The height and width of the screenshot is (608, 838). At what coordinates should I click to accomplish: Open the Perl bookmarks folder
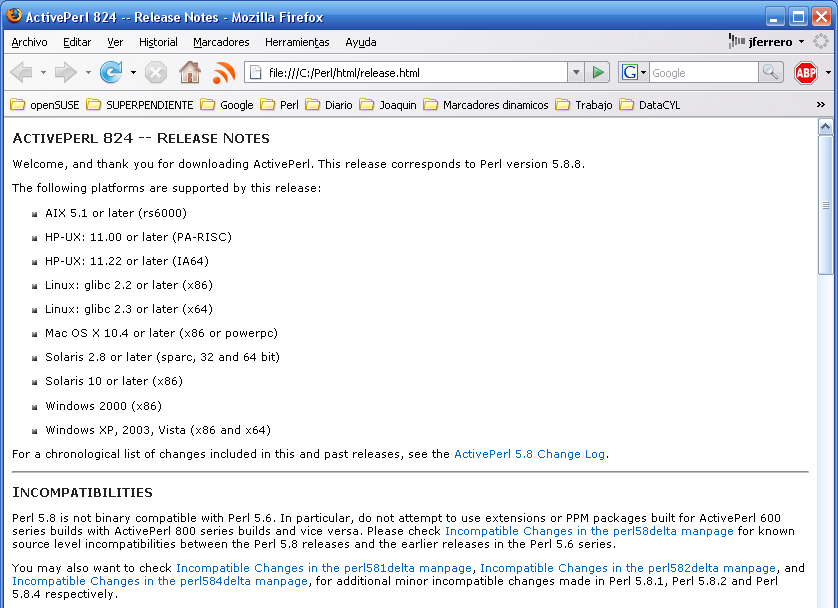coord(280,105)
